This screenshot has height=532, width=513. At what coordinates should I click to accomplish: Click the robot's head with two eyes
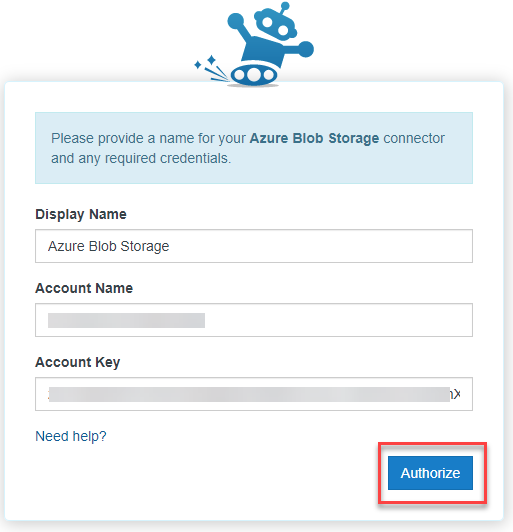point(276,25)
